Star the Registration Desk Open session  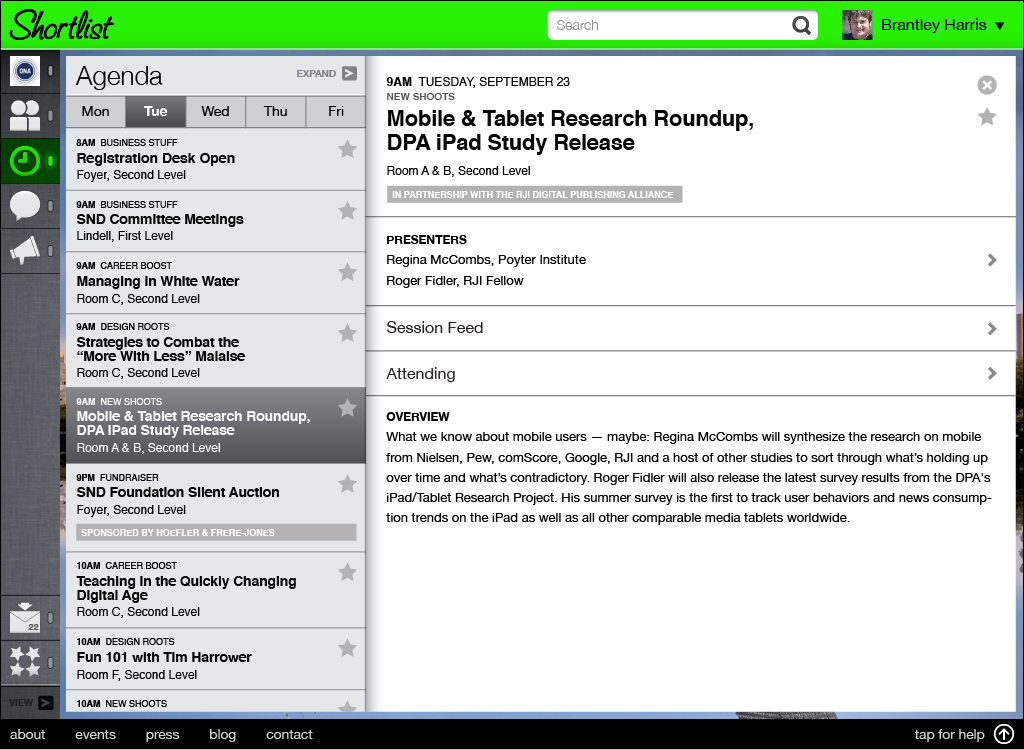(347, 149)
